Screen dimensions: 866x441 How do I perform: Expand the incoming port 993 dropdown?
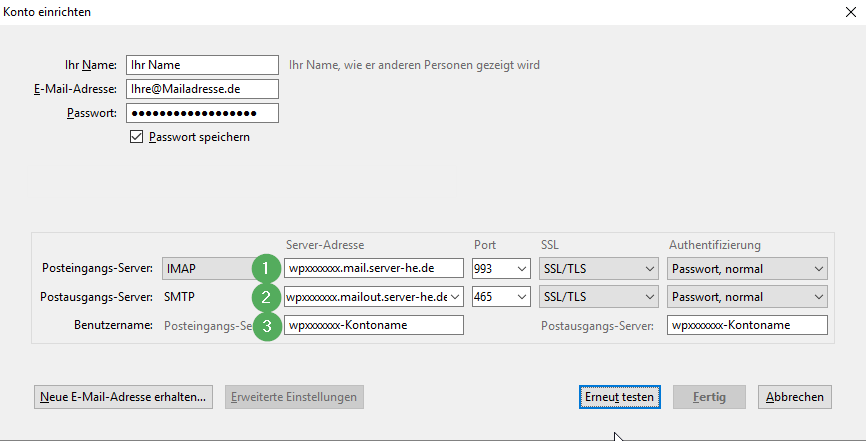501,268
